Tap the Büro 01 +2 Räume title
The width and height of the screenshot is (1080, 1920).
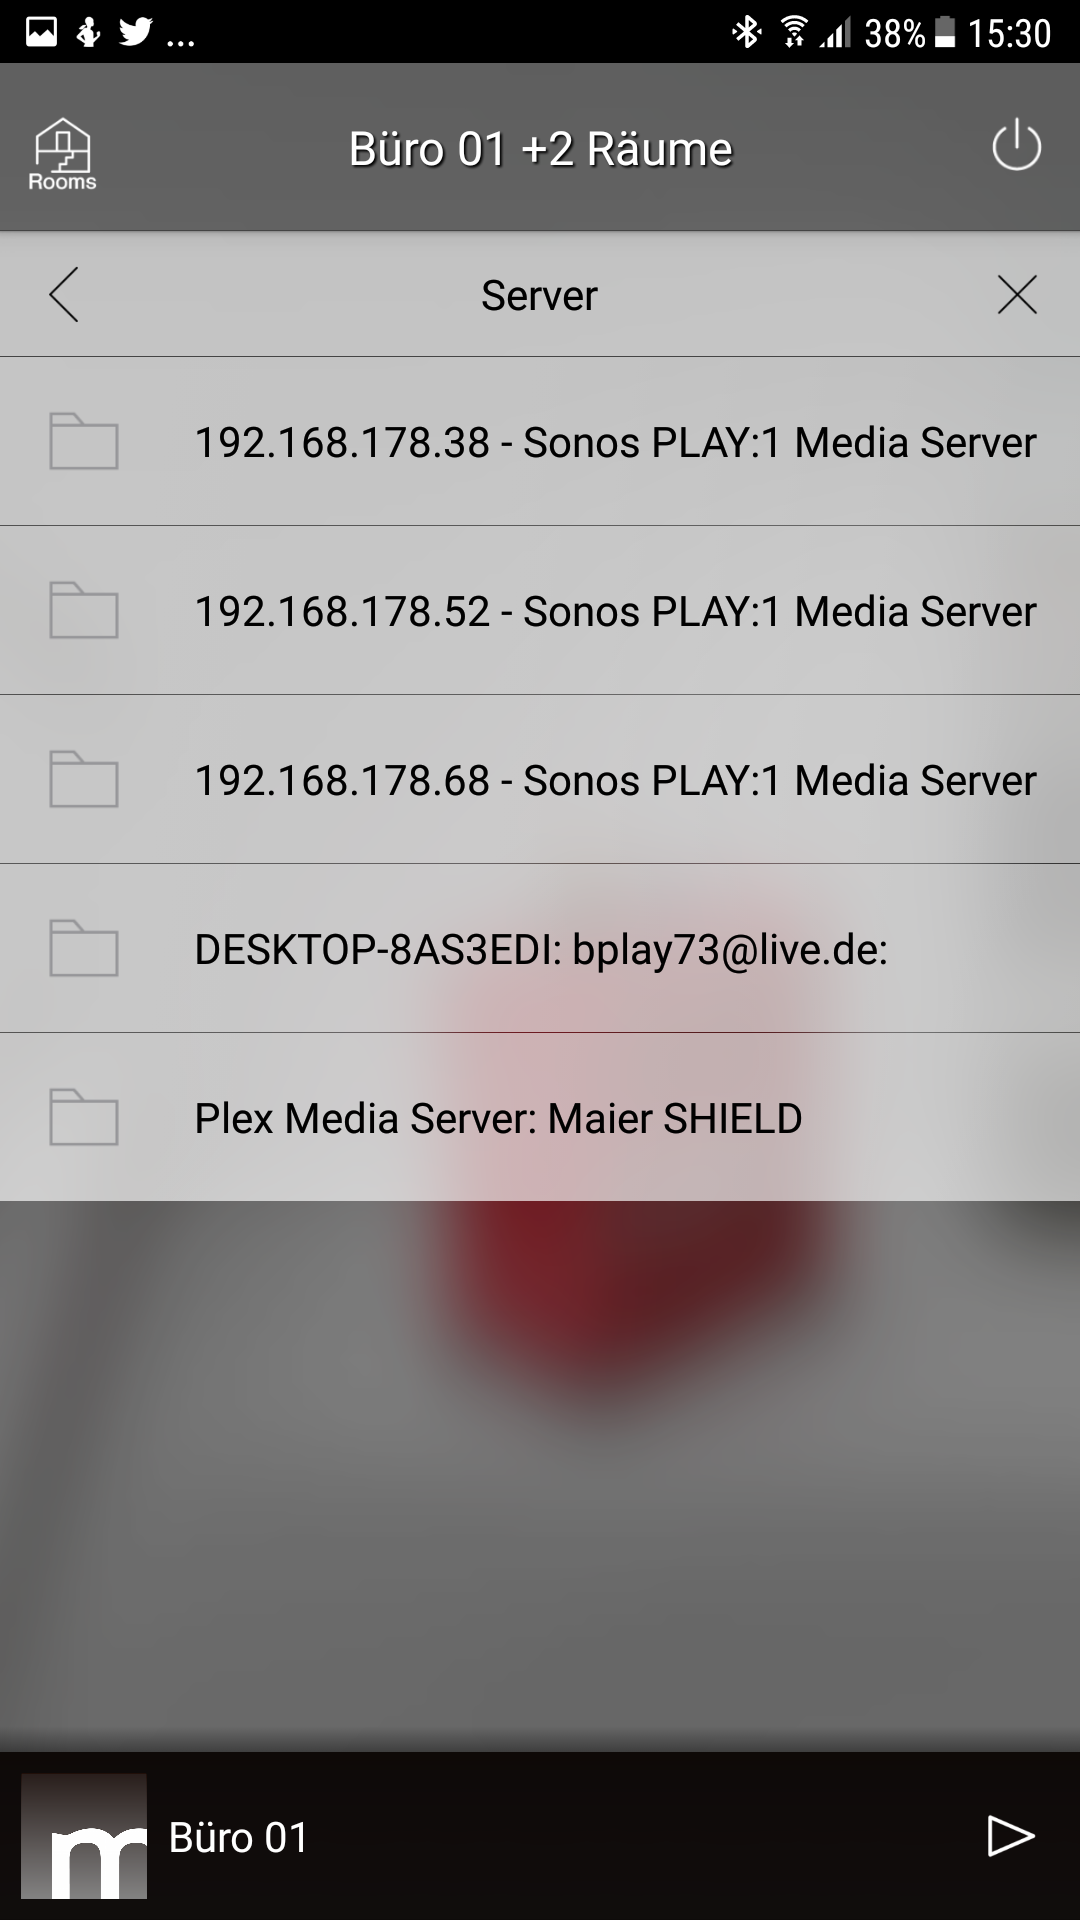[540, 149]
